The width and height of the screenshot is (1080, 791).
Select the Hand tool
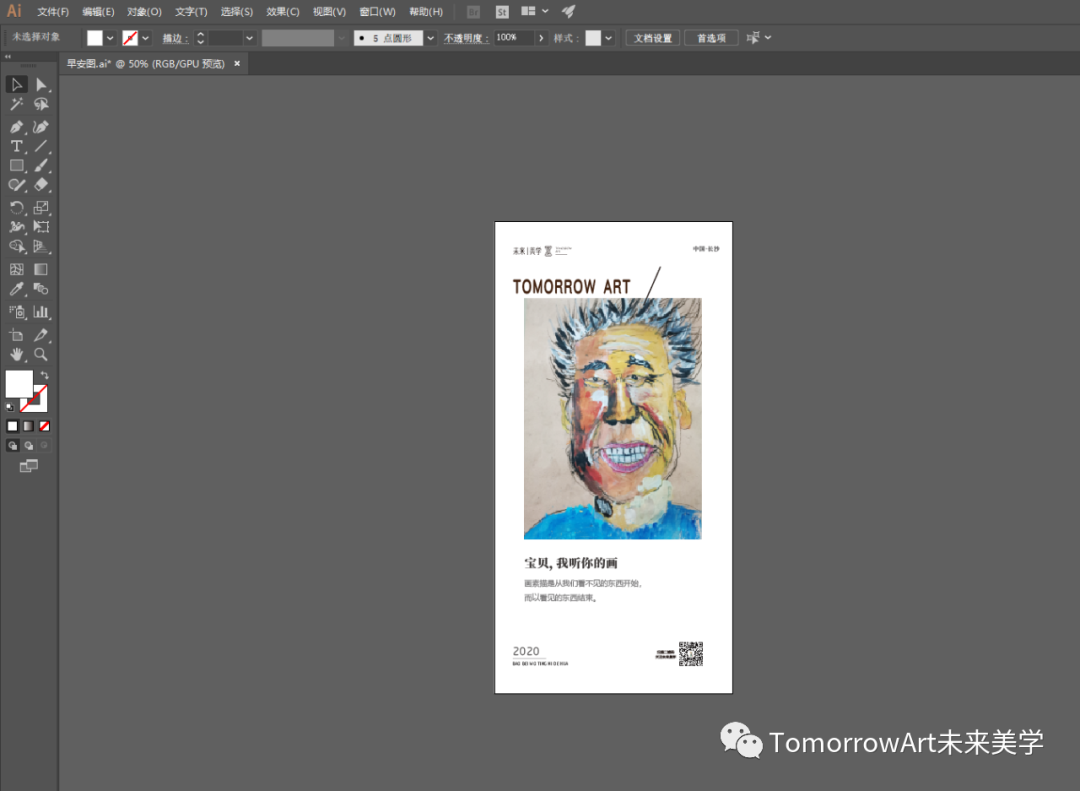[x=17, y=354]
